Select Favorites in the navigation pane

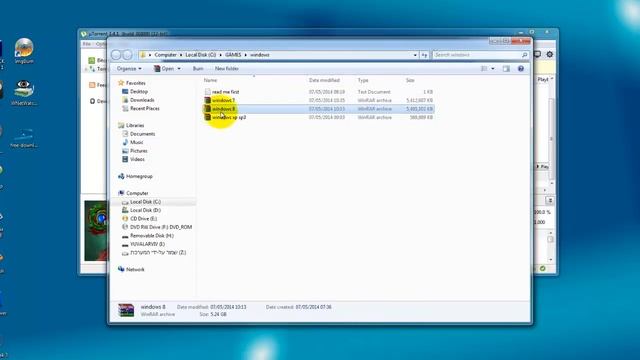point(136,83)
